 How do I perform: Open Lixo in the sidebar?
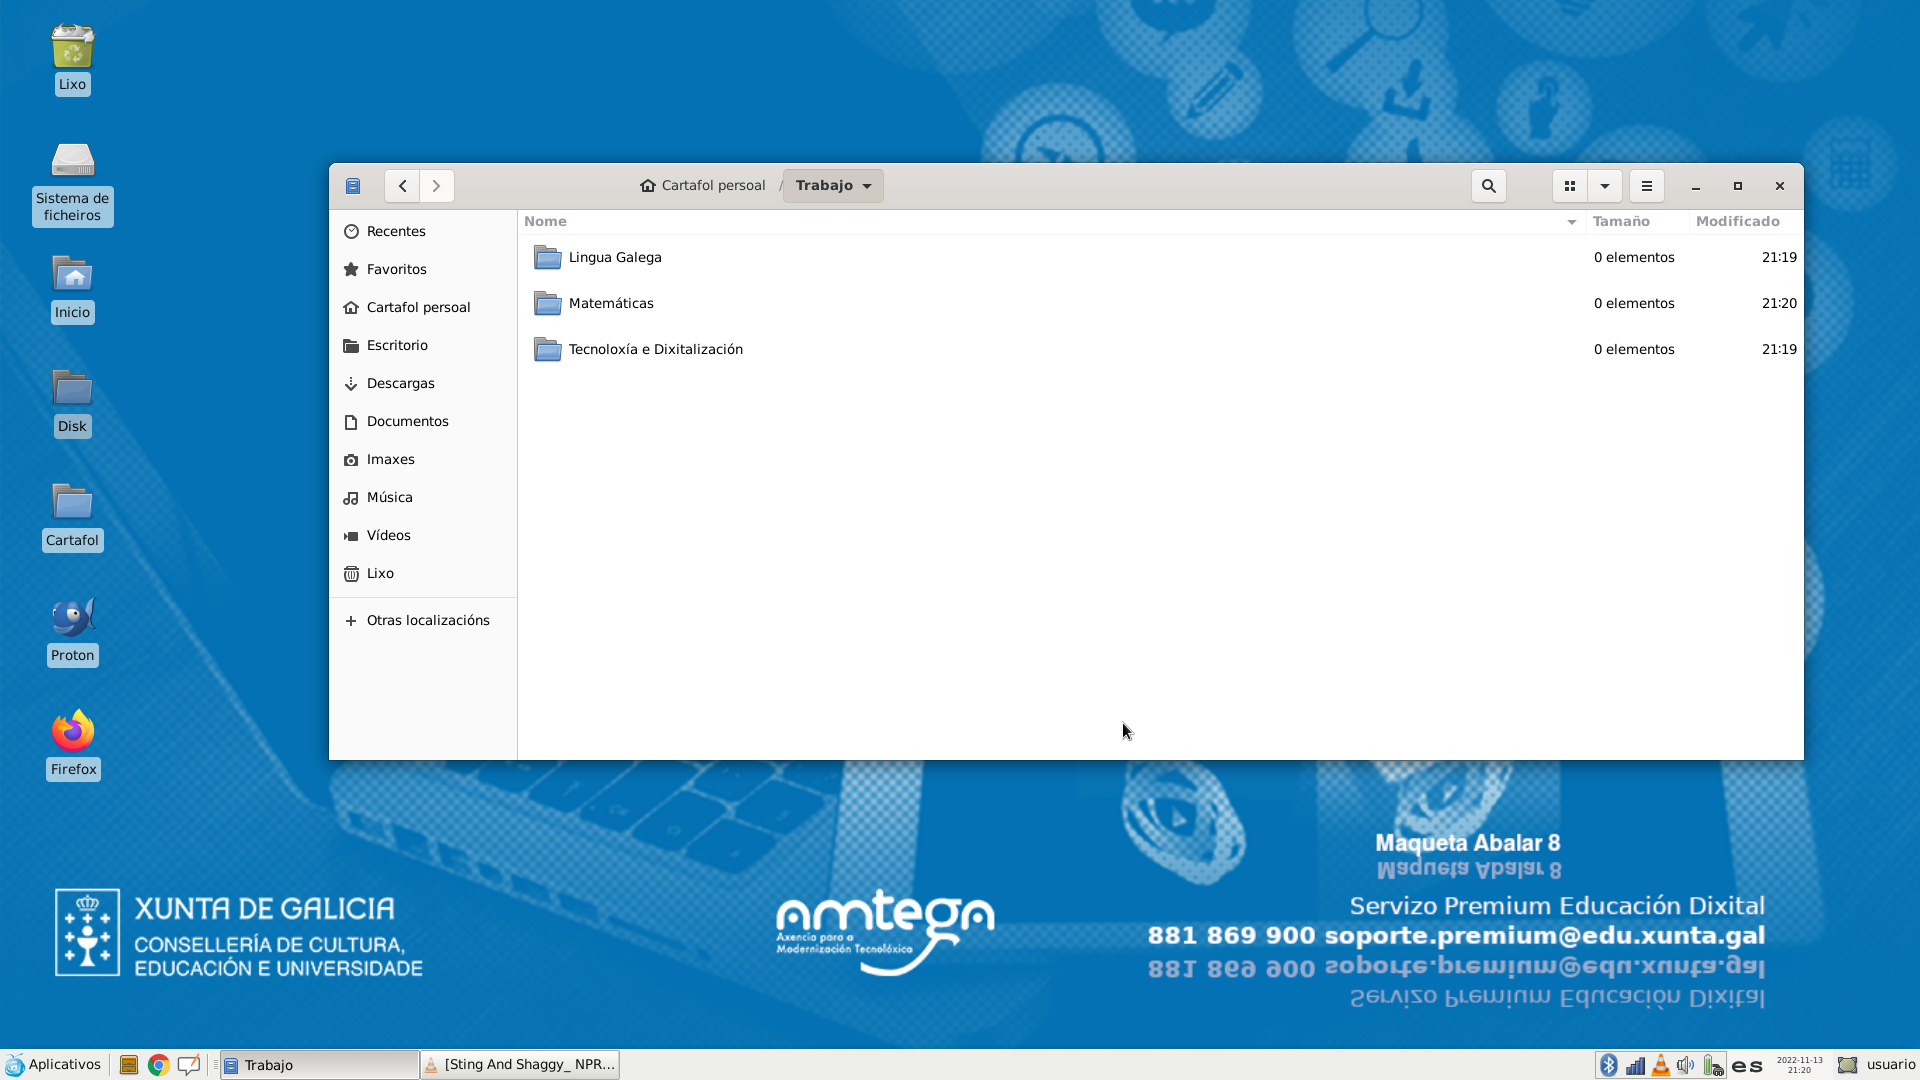380,573
